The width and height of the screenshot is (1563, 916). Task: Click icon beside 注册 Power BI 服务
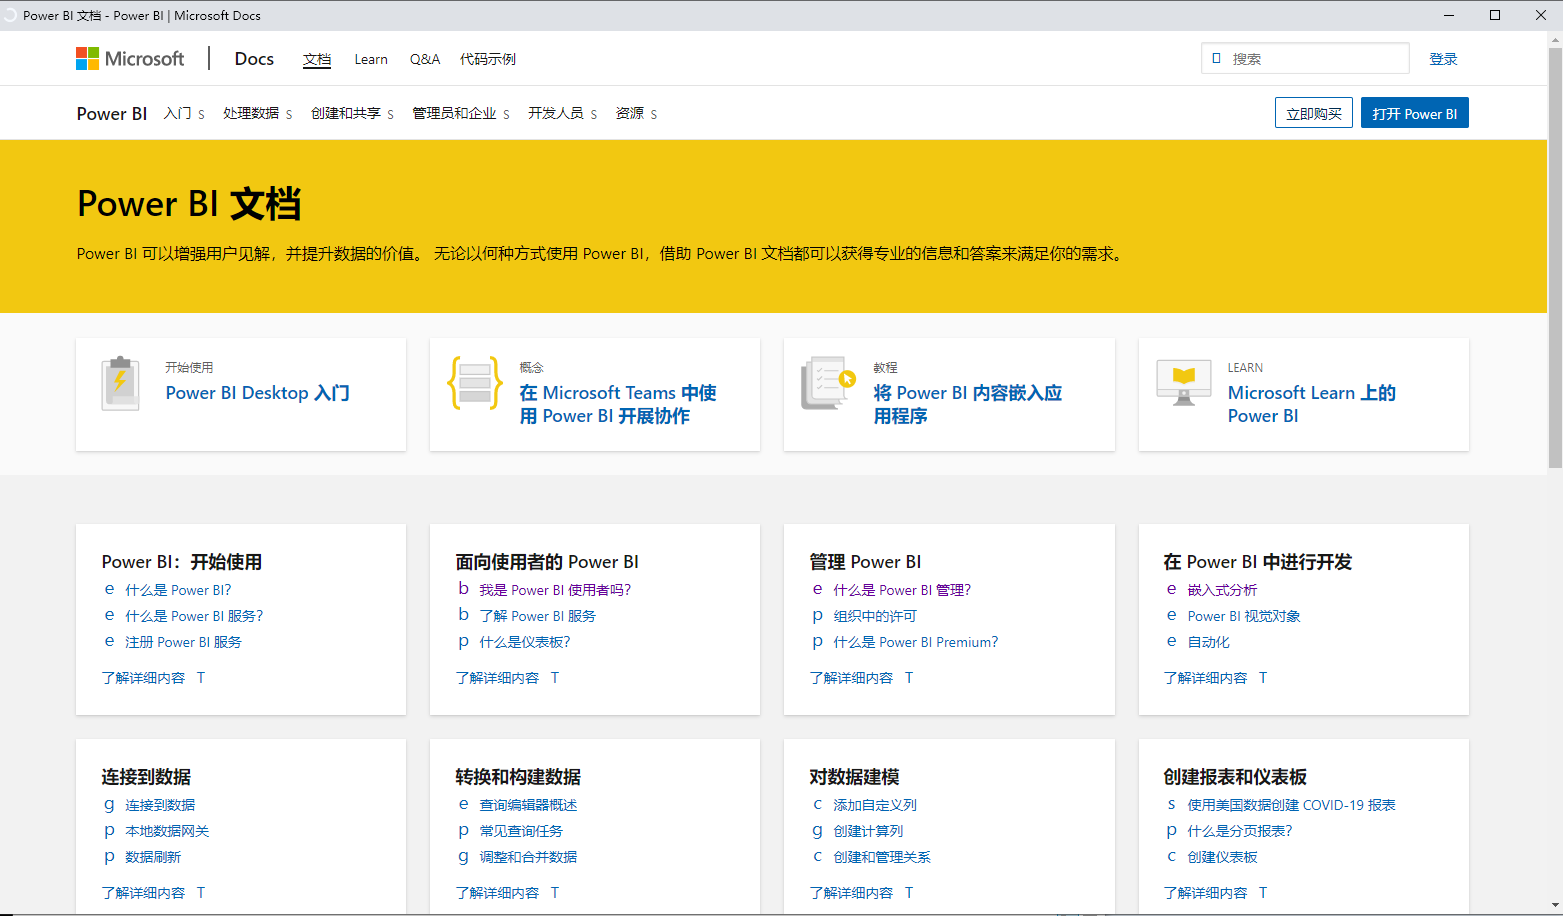point(110,642)
